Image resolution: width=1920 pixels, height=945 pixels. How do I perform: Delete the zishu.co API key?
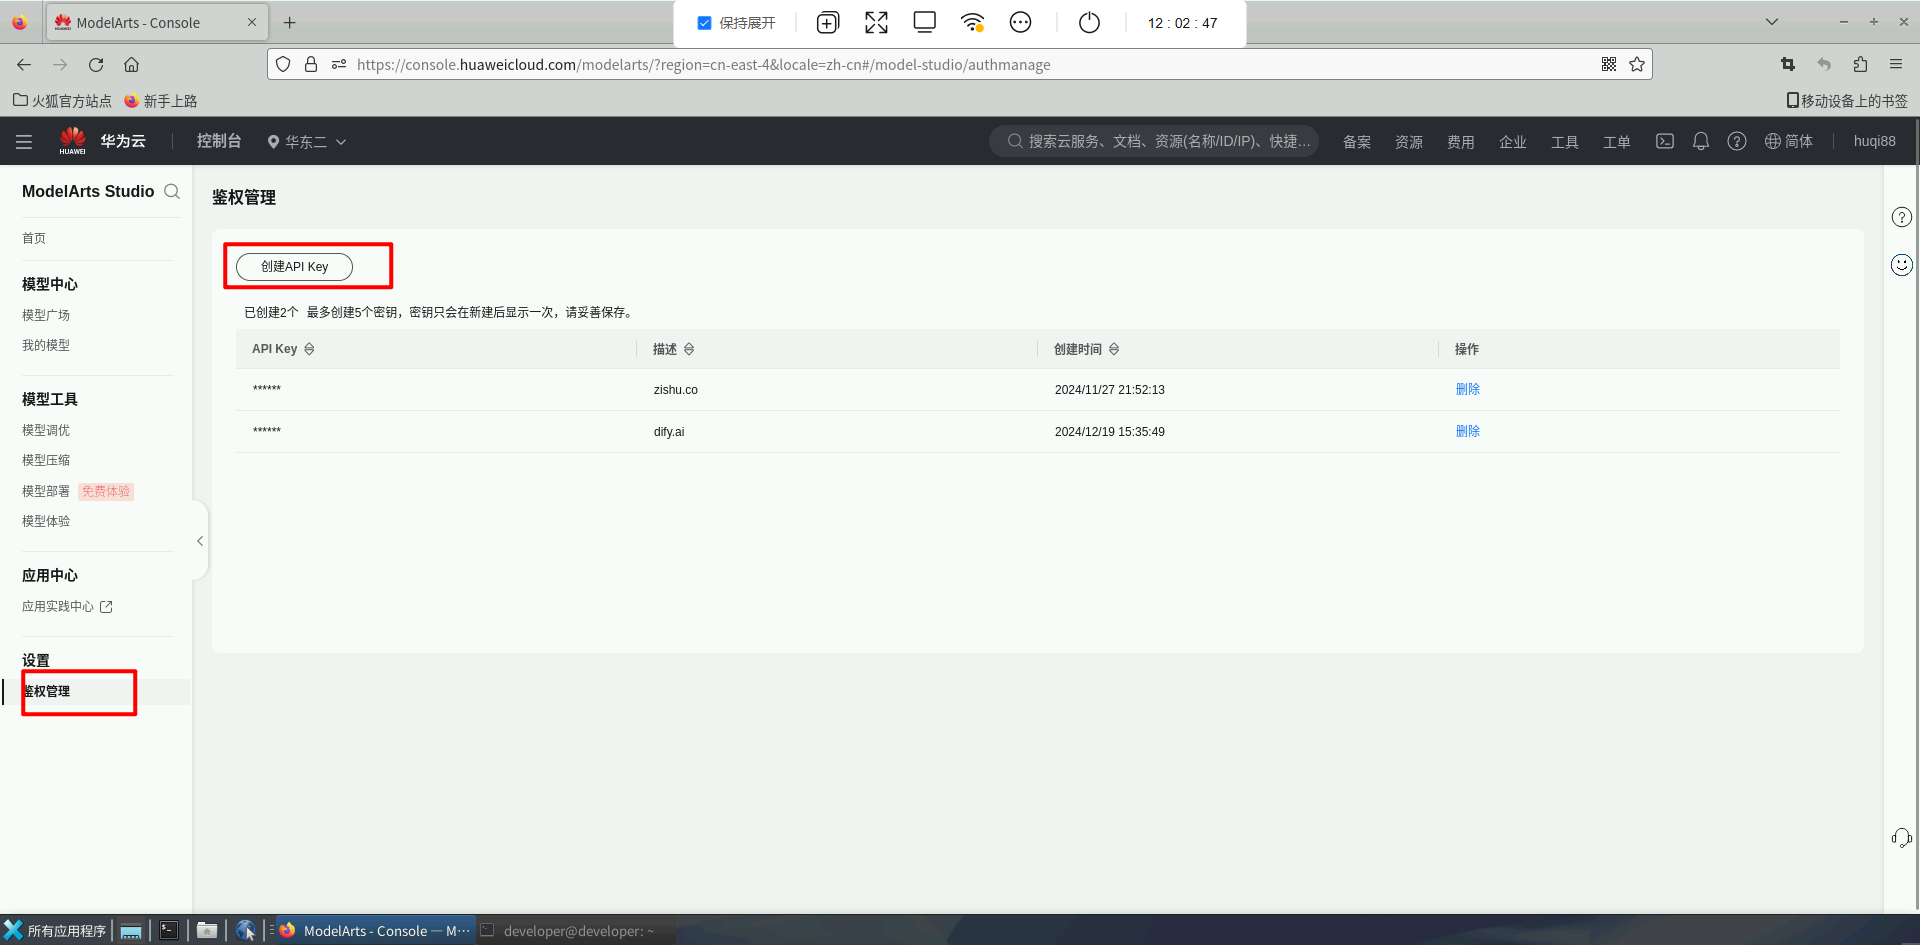pyautogui.click(x=1467, y=390)
